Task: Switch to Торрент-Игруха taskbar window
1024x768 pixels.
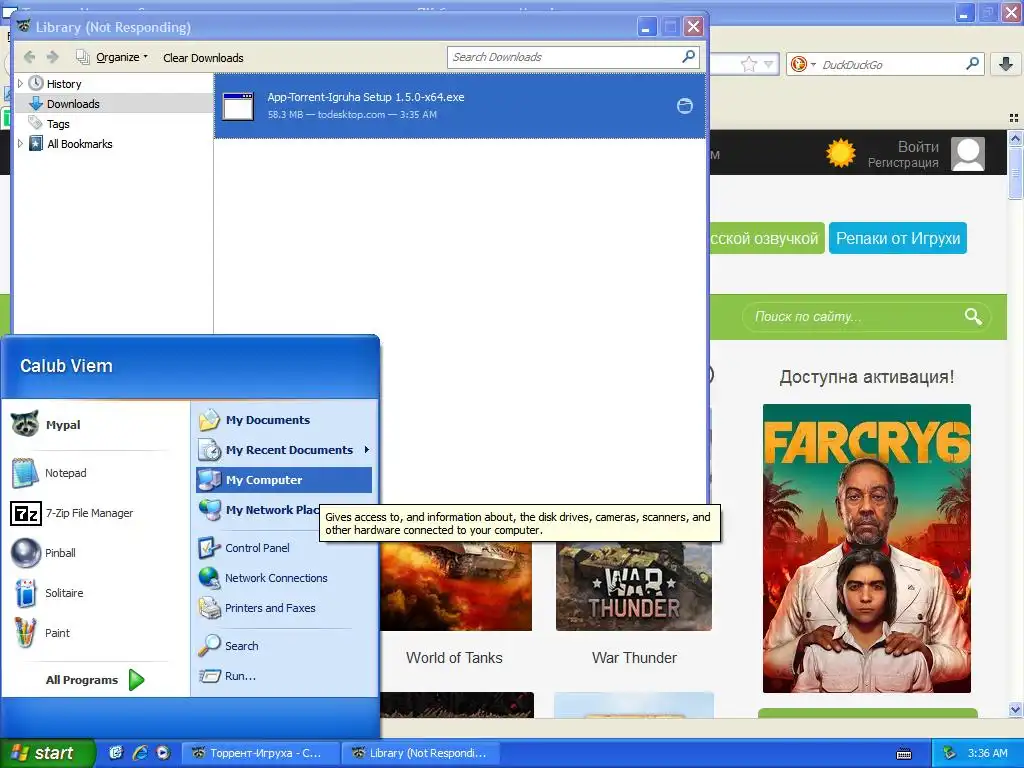Action: (261, 753)
